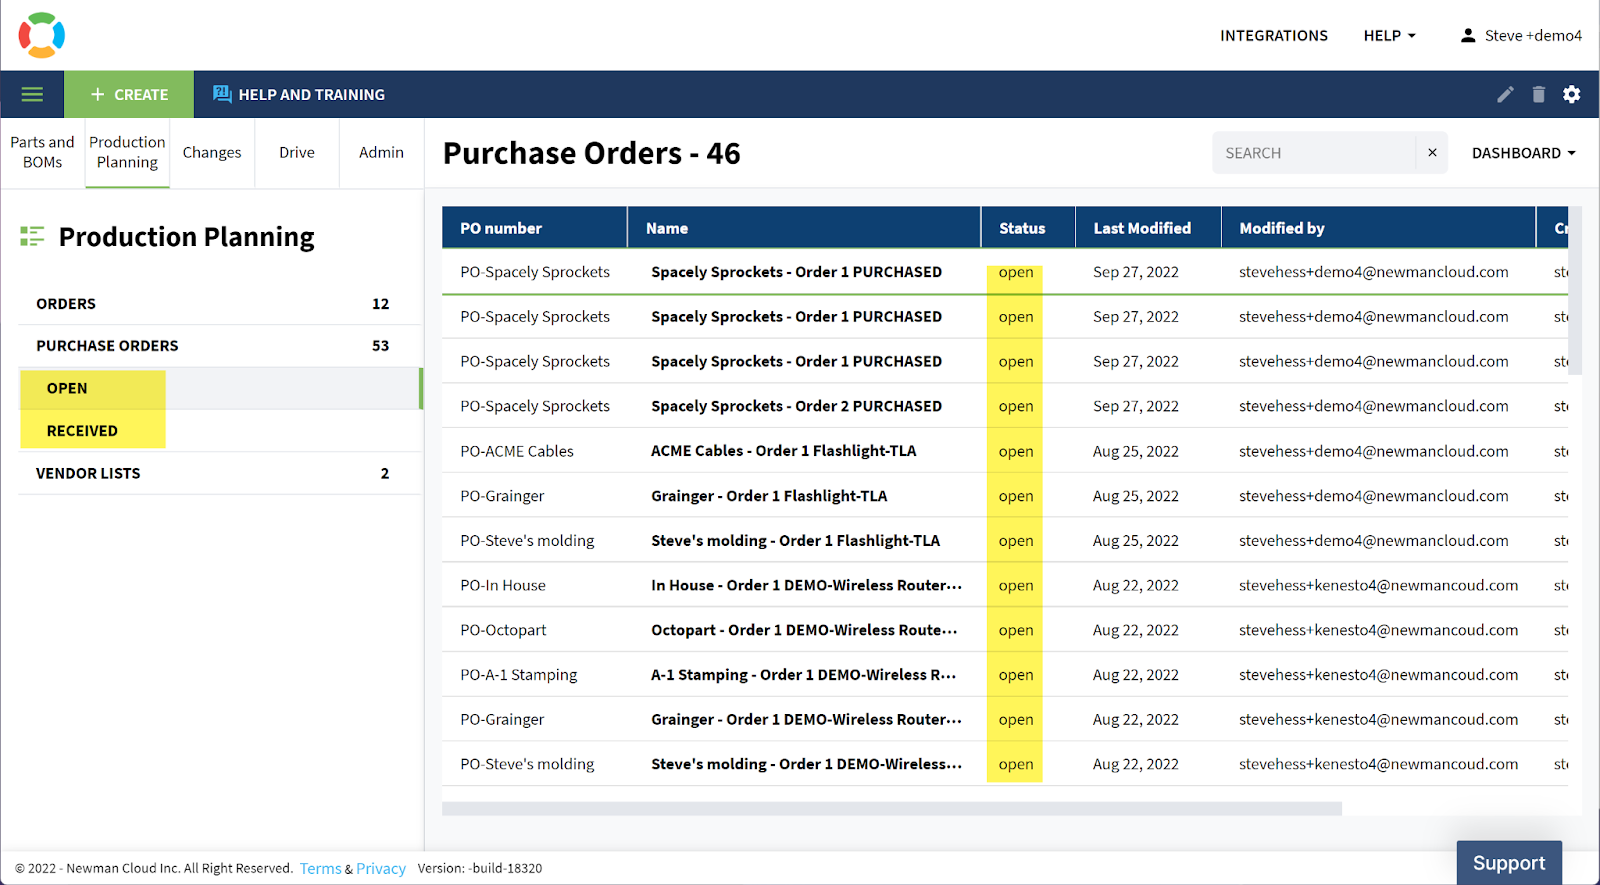
Task: Select ORDERS in the sidebar
Action: pyautogui.click(x=220, y=304)
